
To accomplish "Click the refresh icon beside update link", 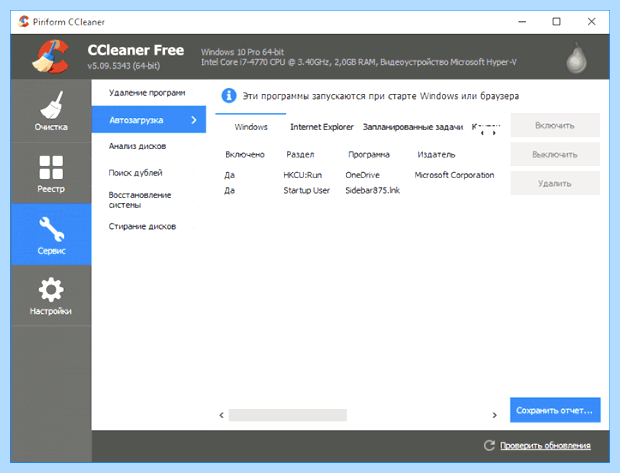I will tap(489, 445).
